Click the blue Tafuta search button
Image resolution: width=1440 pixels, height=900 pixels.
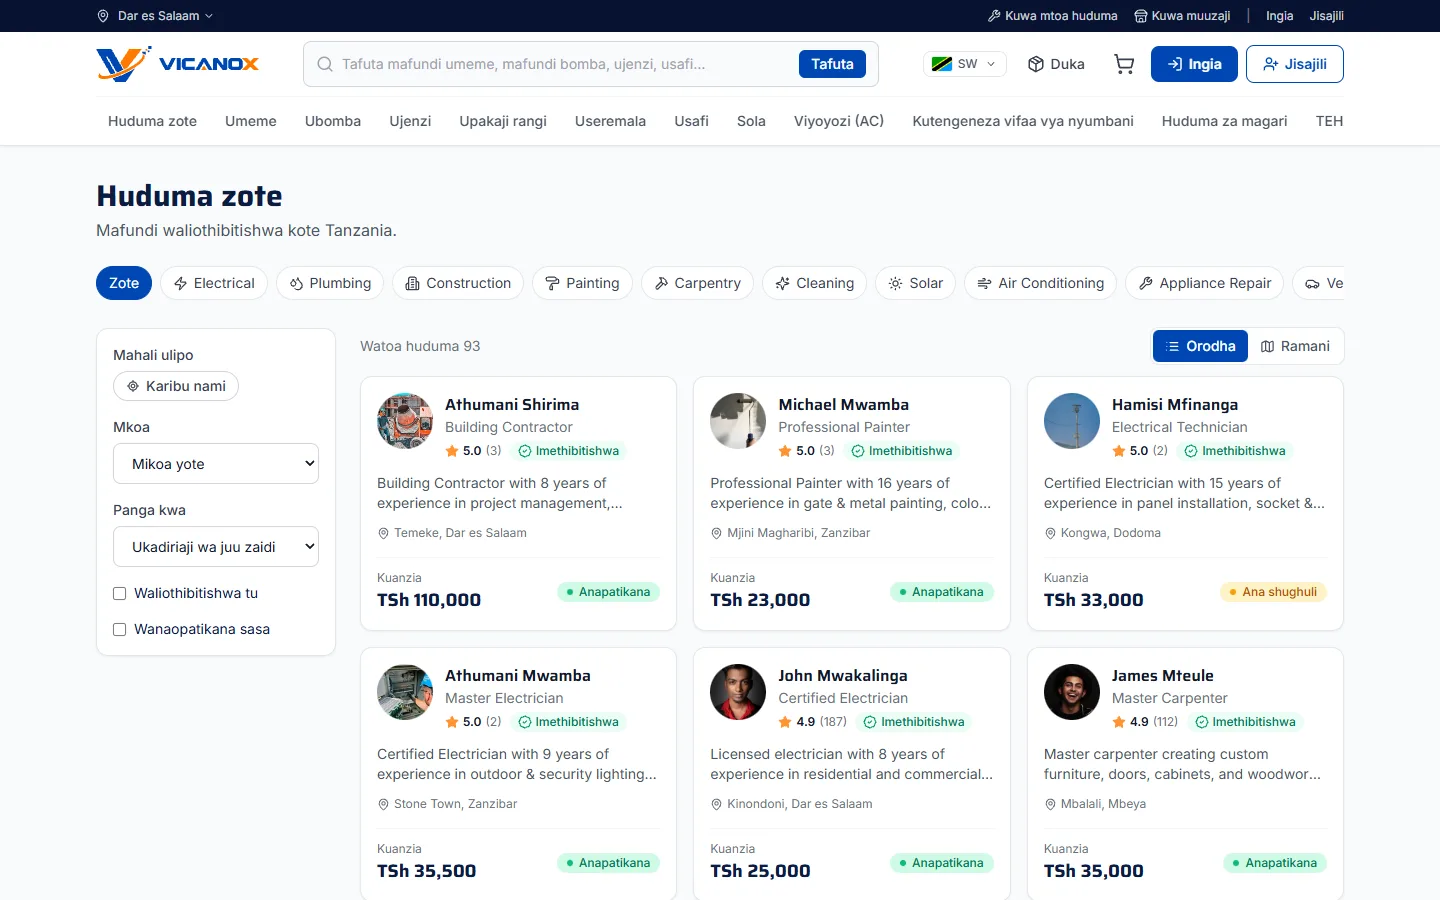point(832,64)
